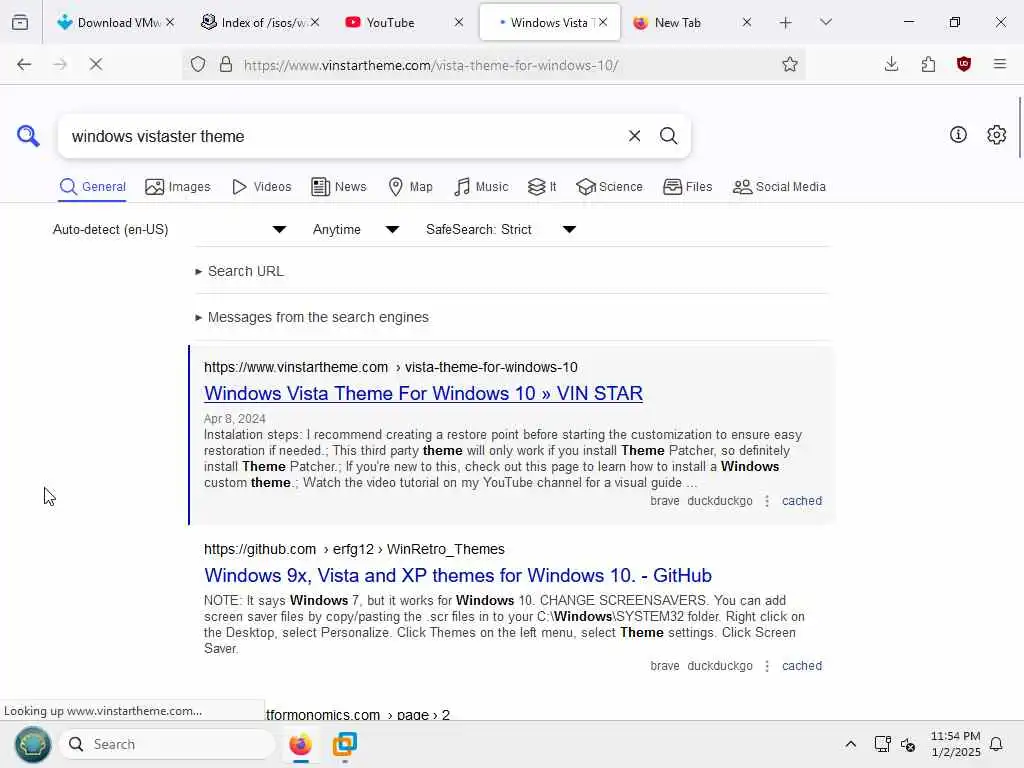Open a new browser tab
The height and width of the screenshot is (768, 1024).
(x=786, y=23)
